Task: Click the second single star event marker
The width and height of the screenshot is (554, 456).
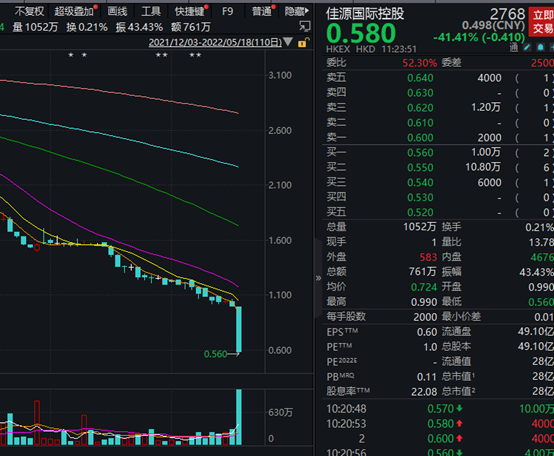Action: pyautogui.click(x=84, y=55)
